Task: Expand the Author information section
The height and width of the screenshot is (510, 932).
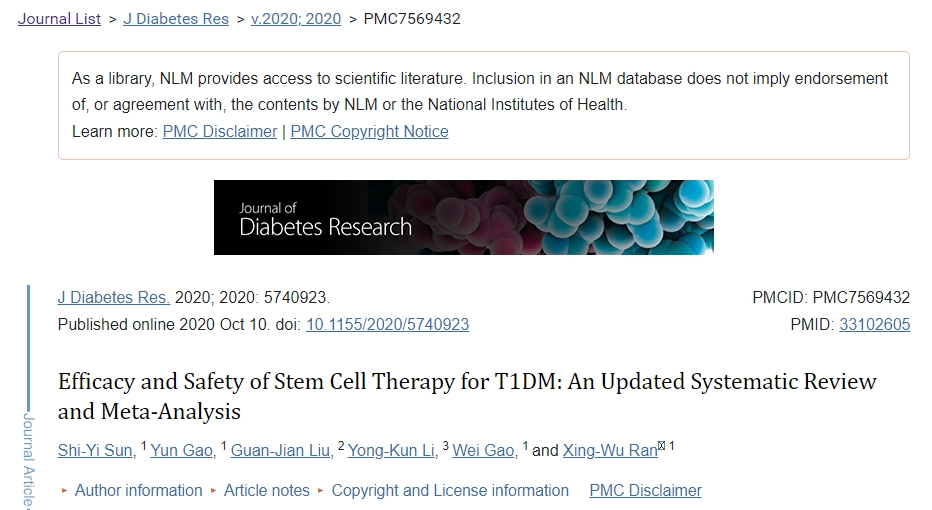Action: (x=138, y=490)
